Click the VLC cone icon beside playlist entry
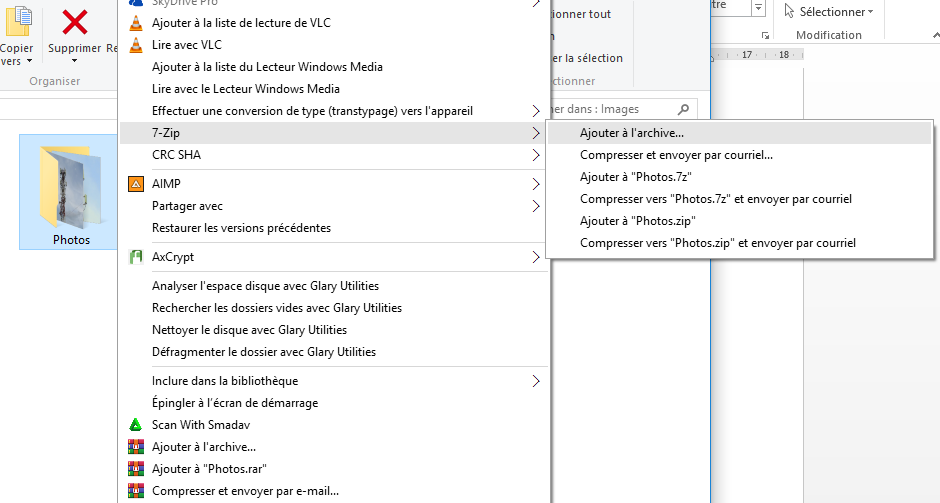940x503 pixels. [136, 23]
